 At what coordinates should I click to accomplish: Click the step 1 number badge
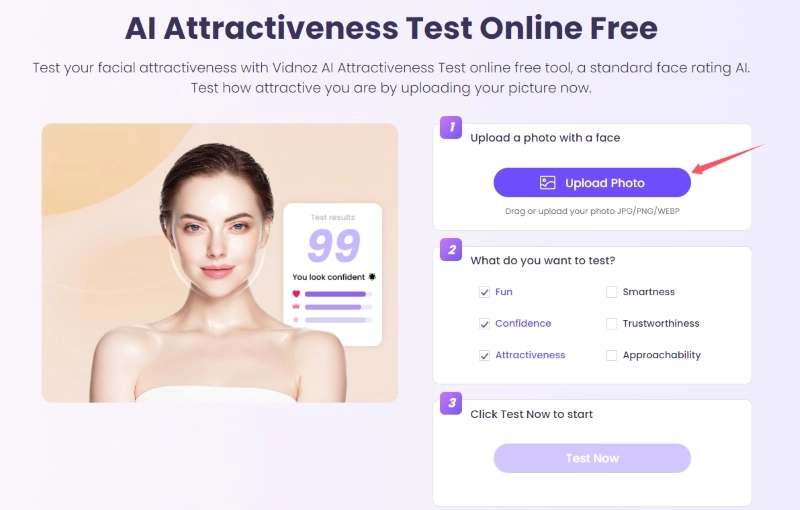click(x=451, y=128)
